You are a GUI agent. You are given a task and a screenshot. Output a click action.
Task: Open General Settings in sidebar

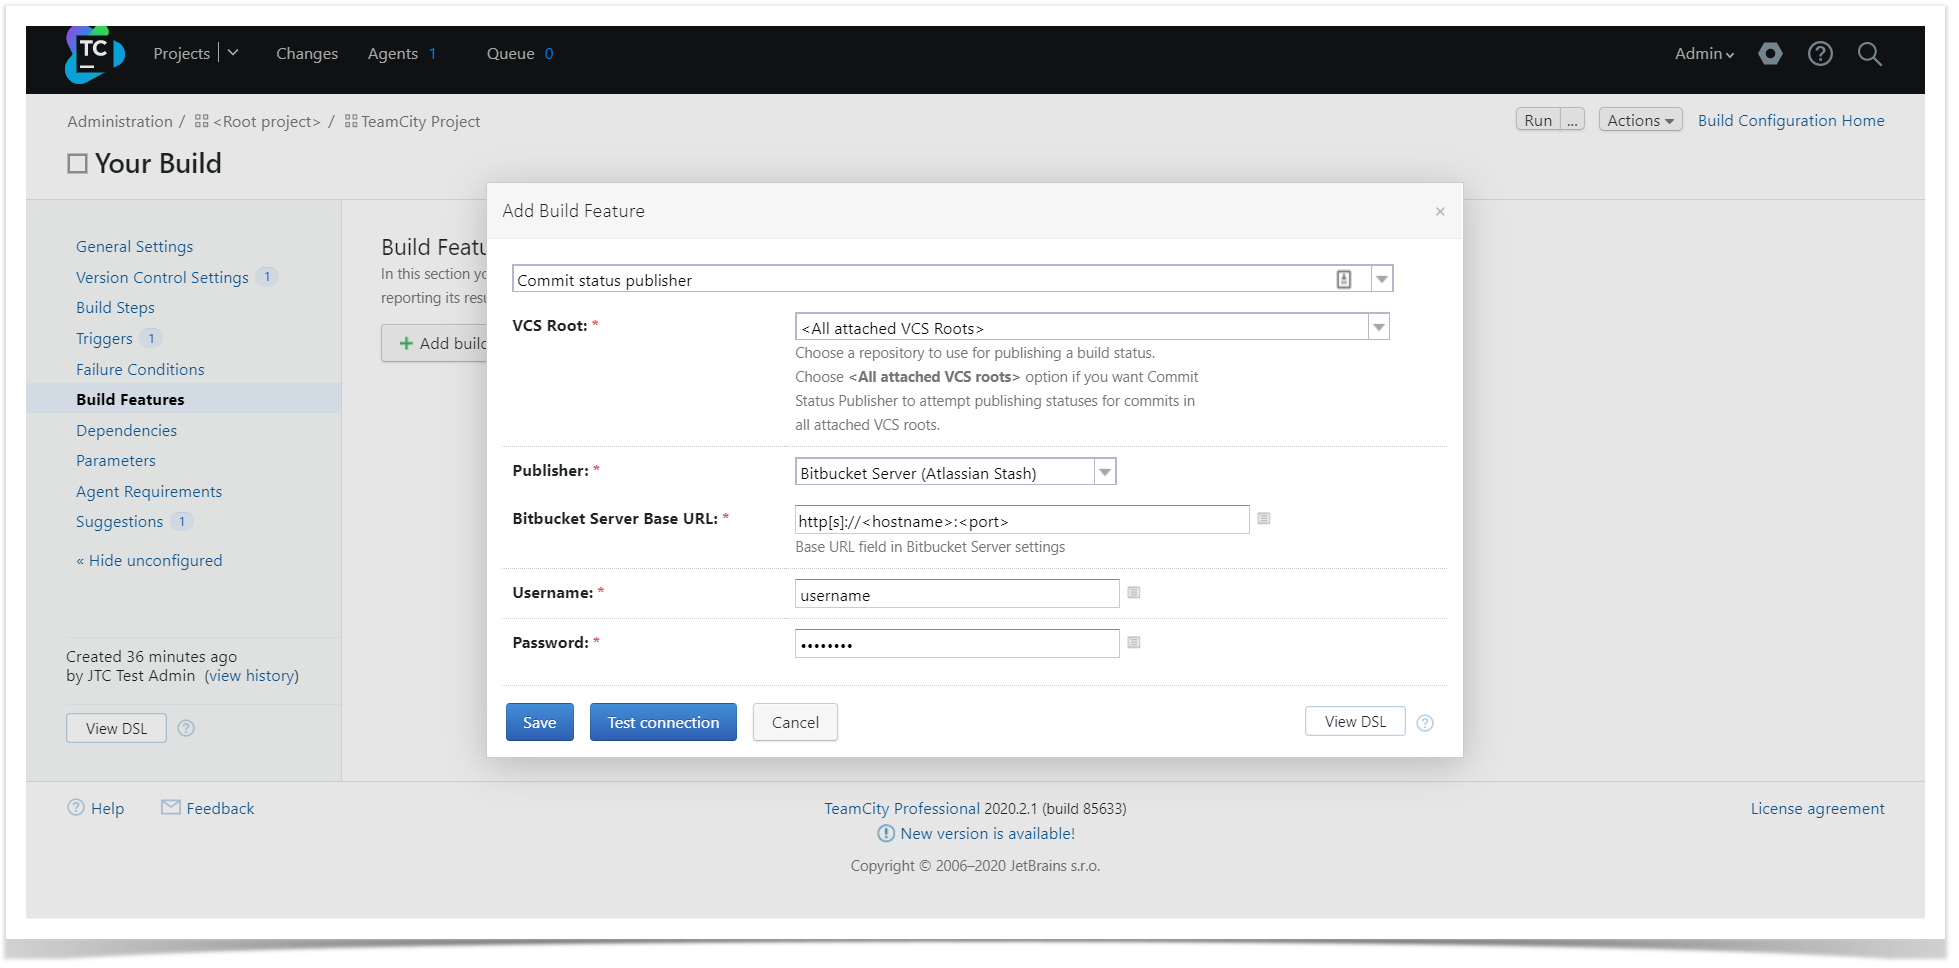click(x=135, y=246)
